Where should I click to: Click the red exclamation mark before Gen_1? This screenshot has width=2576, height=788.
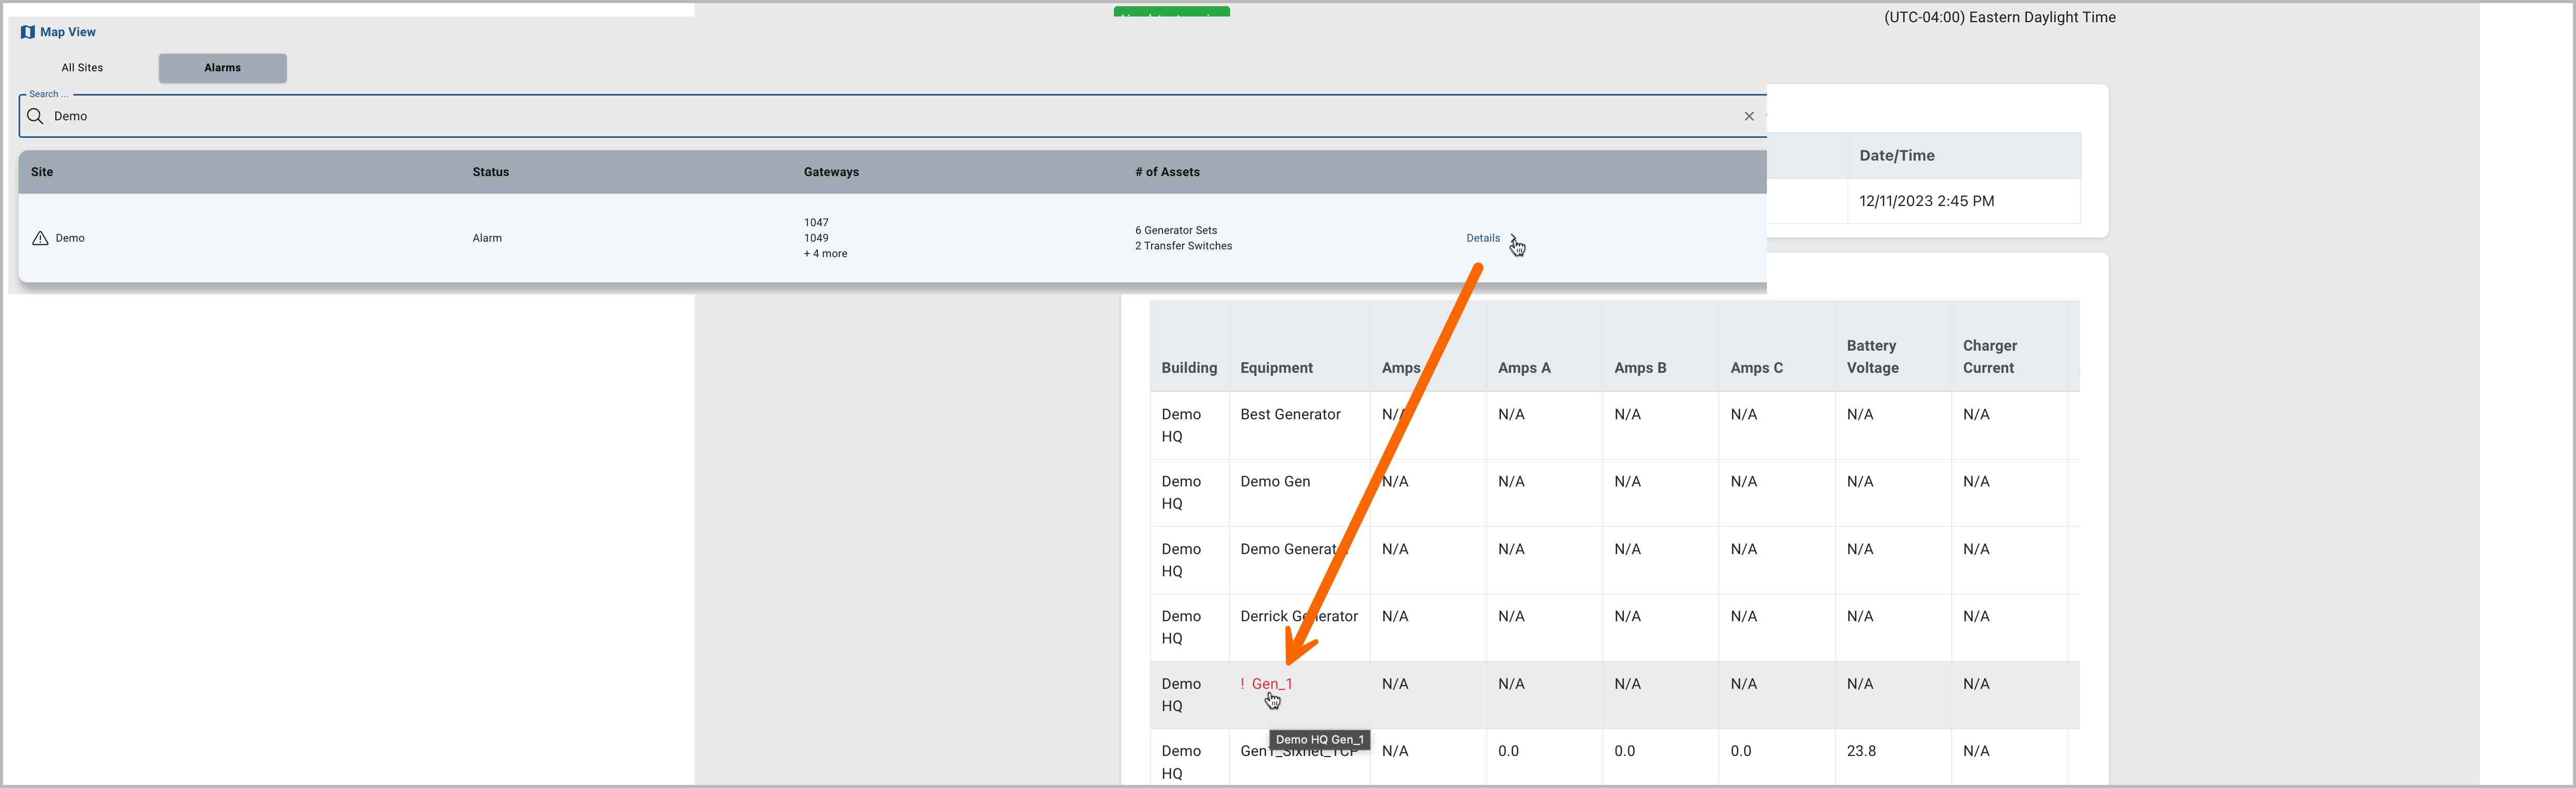pyautogui.click(x=1242, y=684)
